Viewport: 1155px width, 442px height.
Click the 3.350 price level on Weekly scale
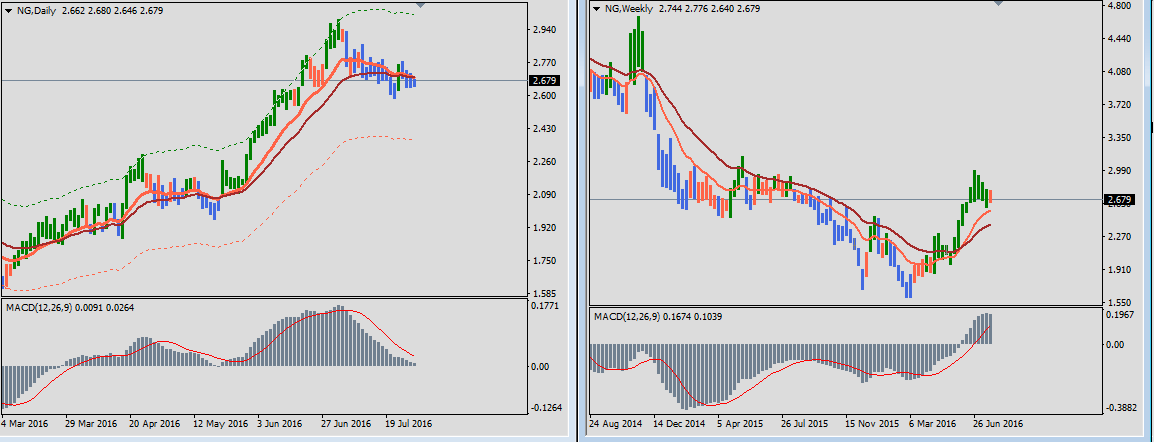(x=1118, y=138)
